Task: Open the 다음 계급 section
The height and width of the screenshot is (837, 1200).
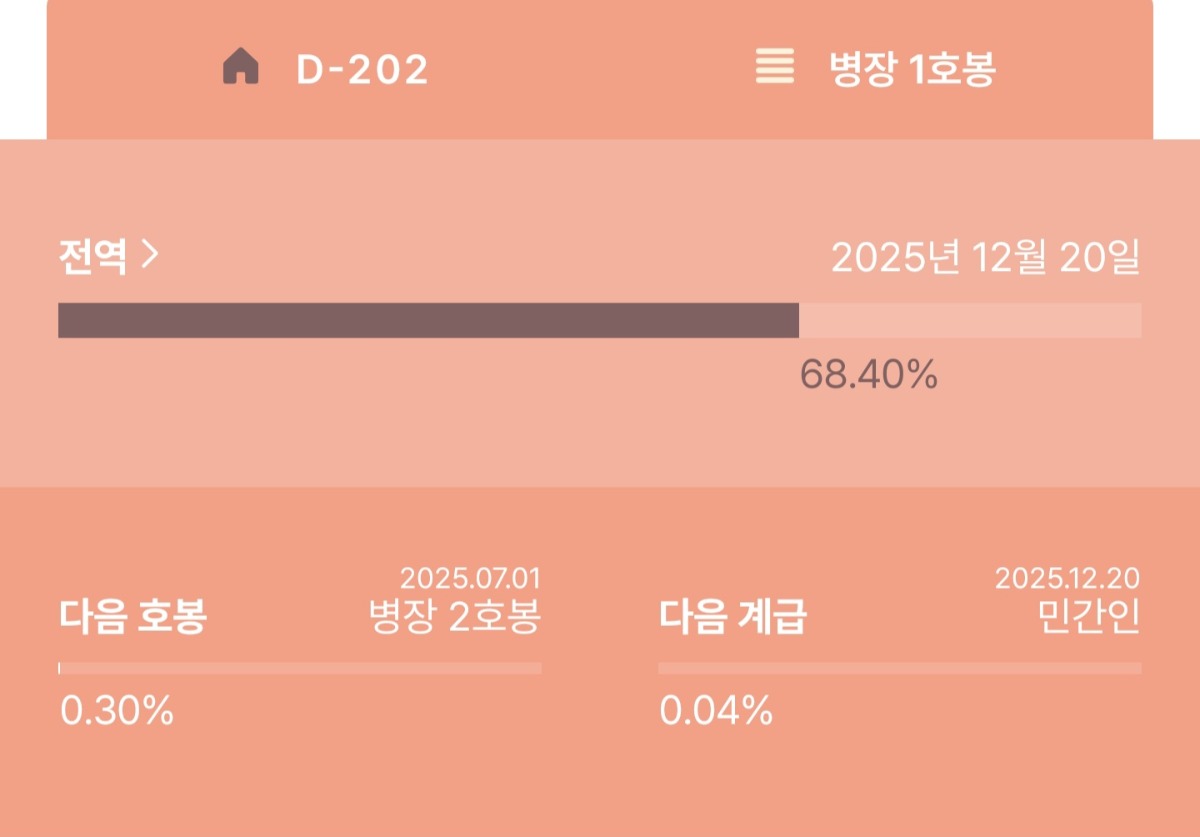Action: tap(733, 618)
